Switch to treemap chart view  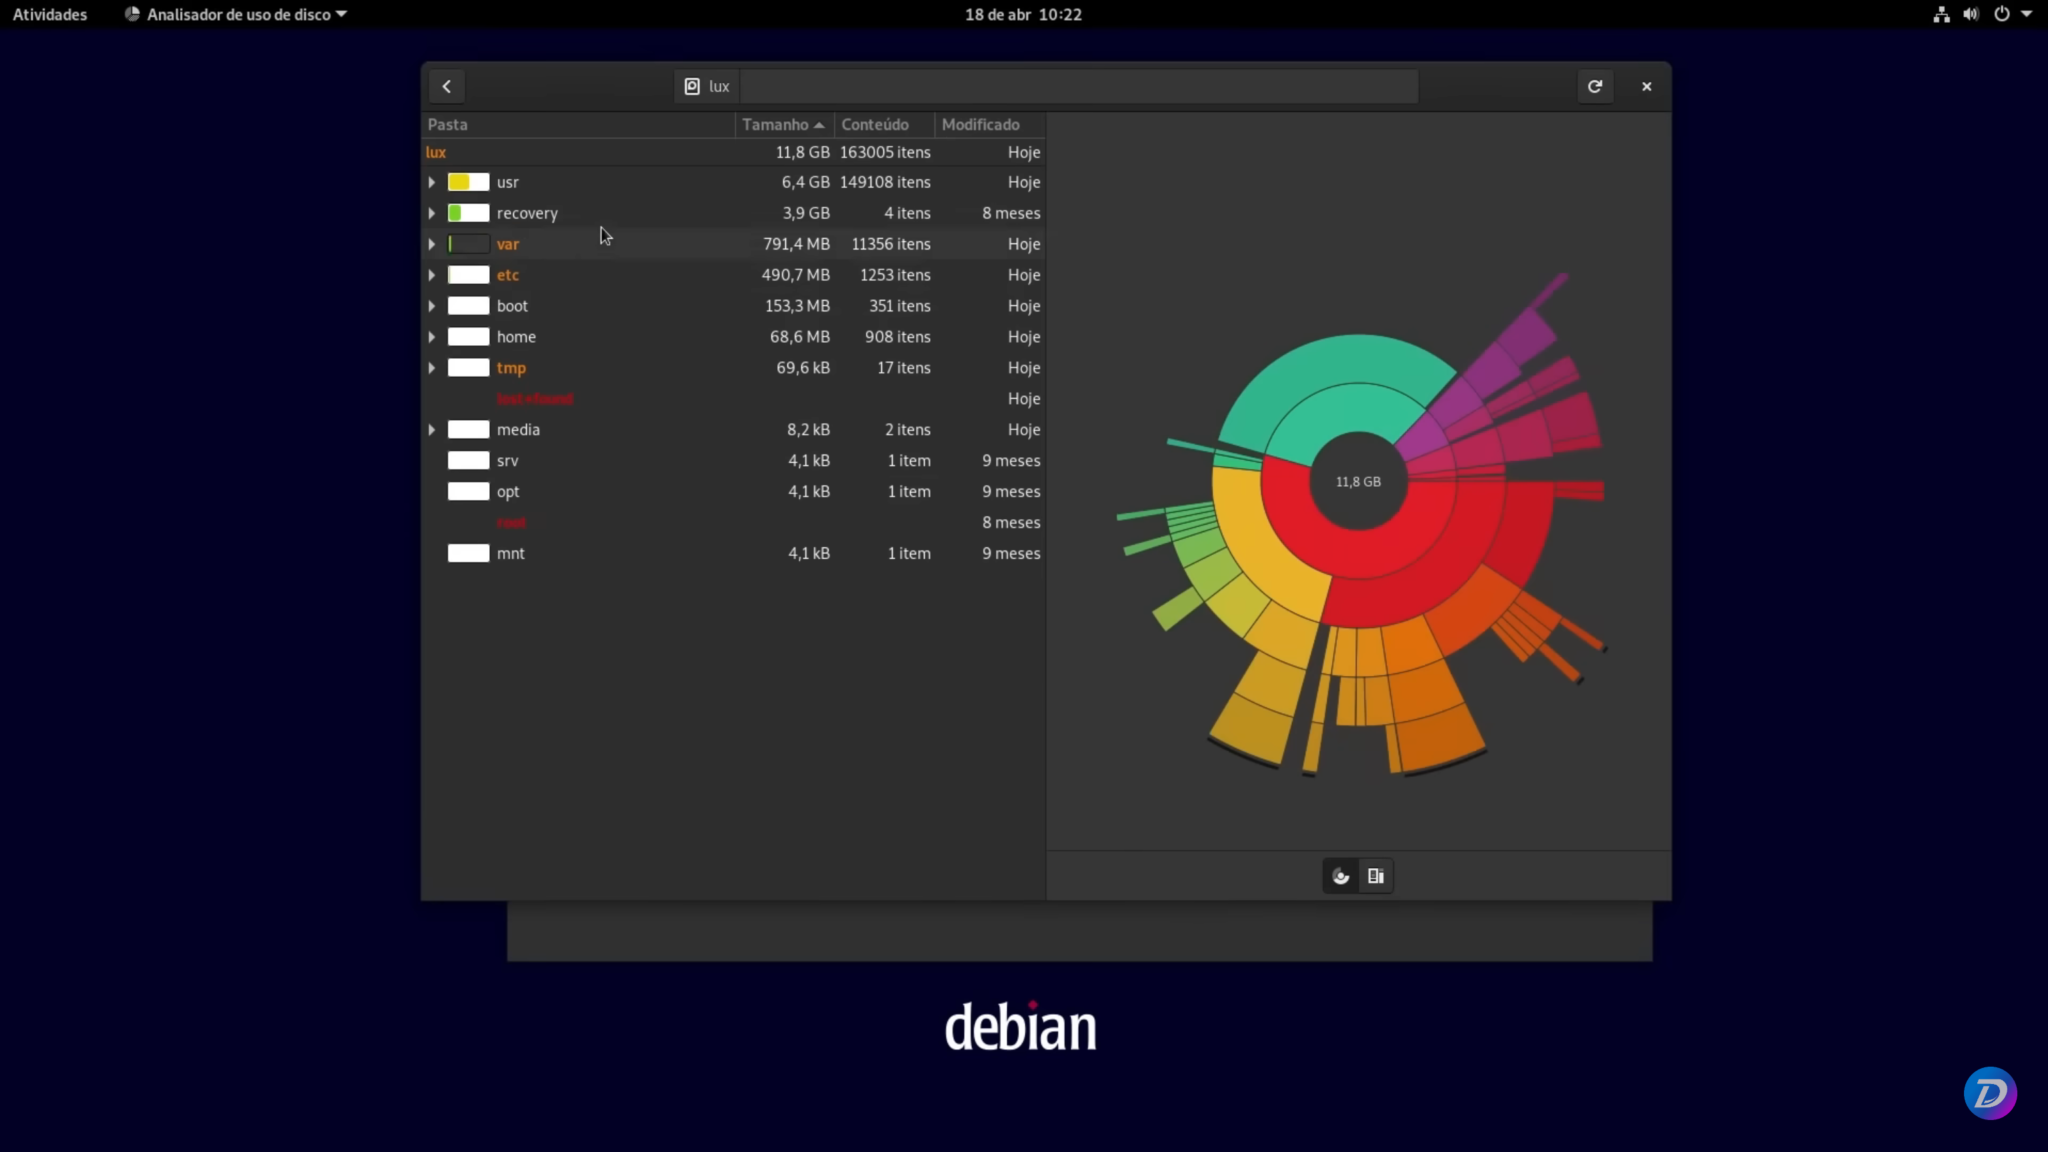tap(1376, 877)
